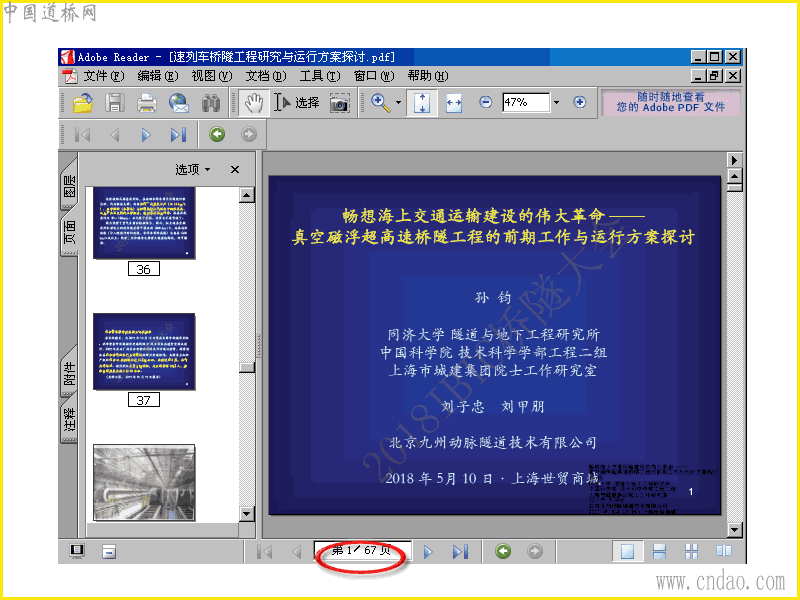Open the zoom percentage dropdown arrow
Image resolution: width=800 pixels, height=600 pixels.
point(557,103)
